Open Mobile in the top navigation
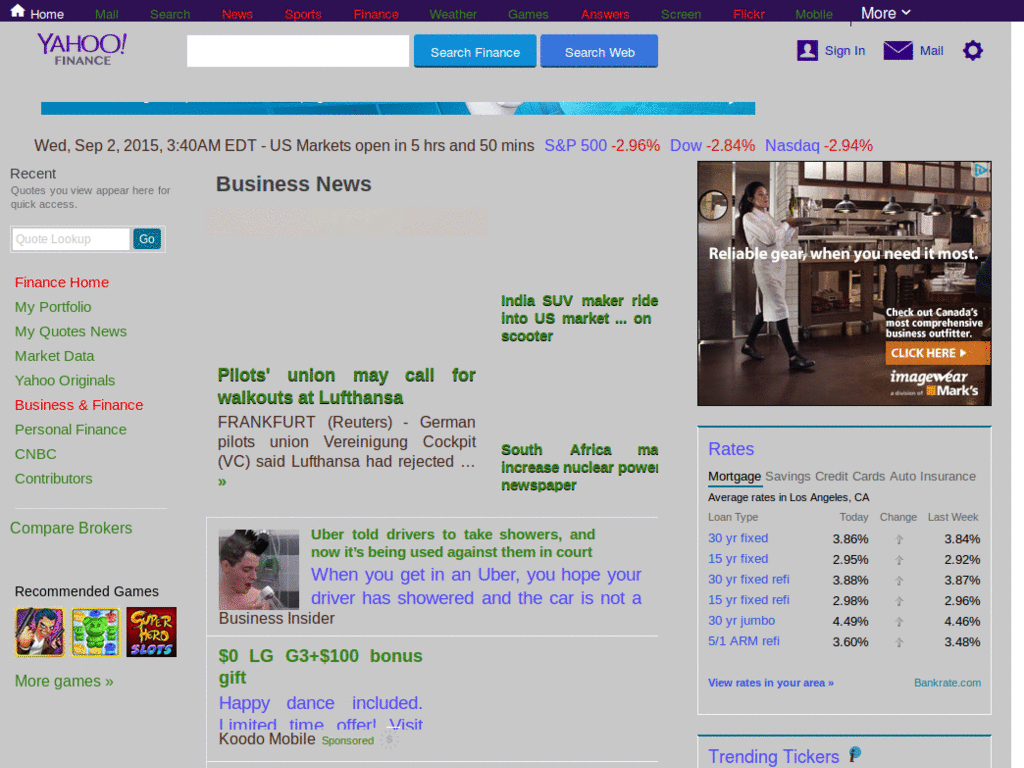 coord(814,14)
